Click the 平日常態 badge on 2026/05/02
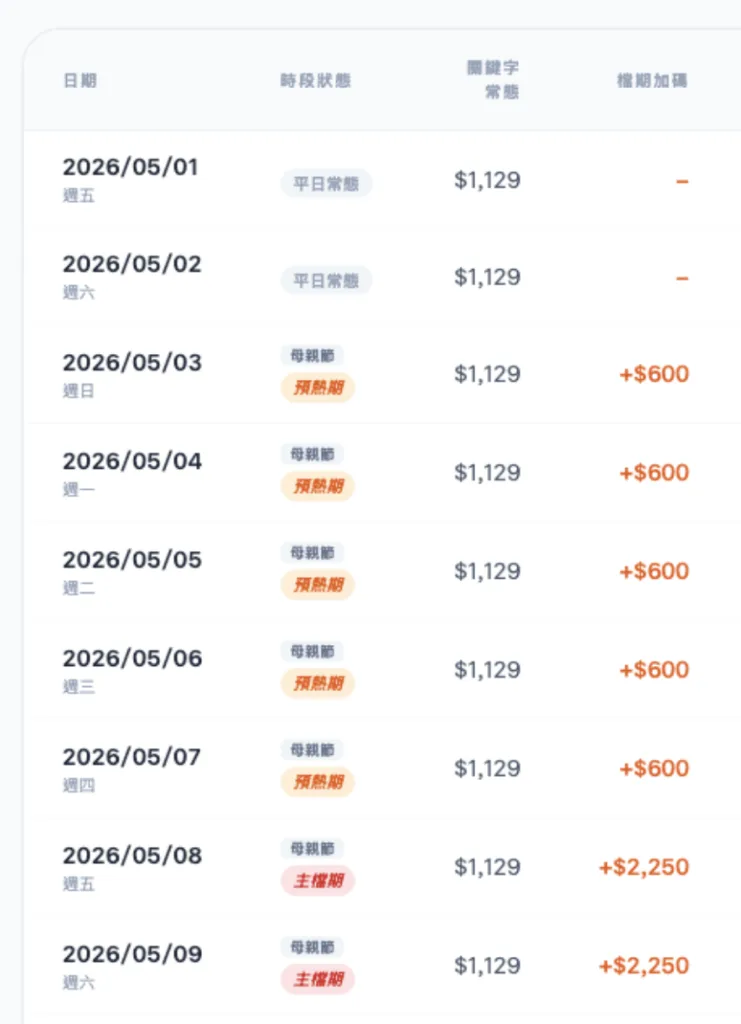The height and width of the screenshot is (1024, 741). [326, 281]
